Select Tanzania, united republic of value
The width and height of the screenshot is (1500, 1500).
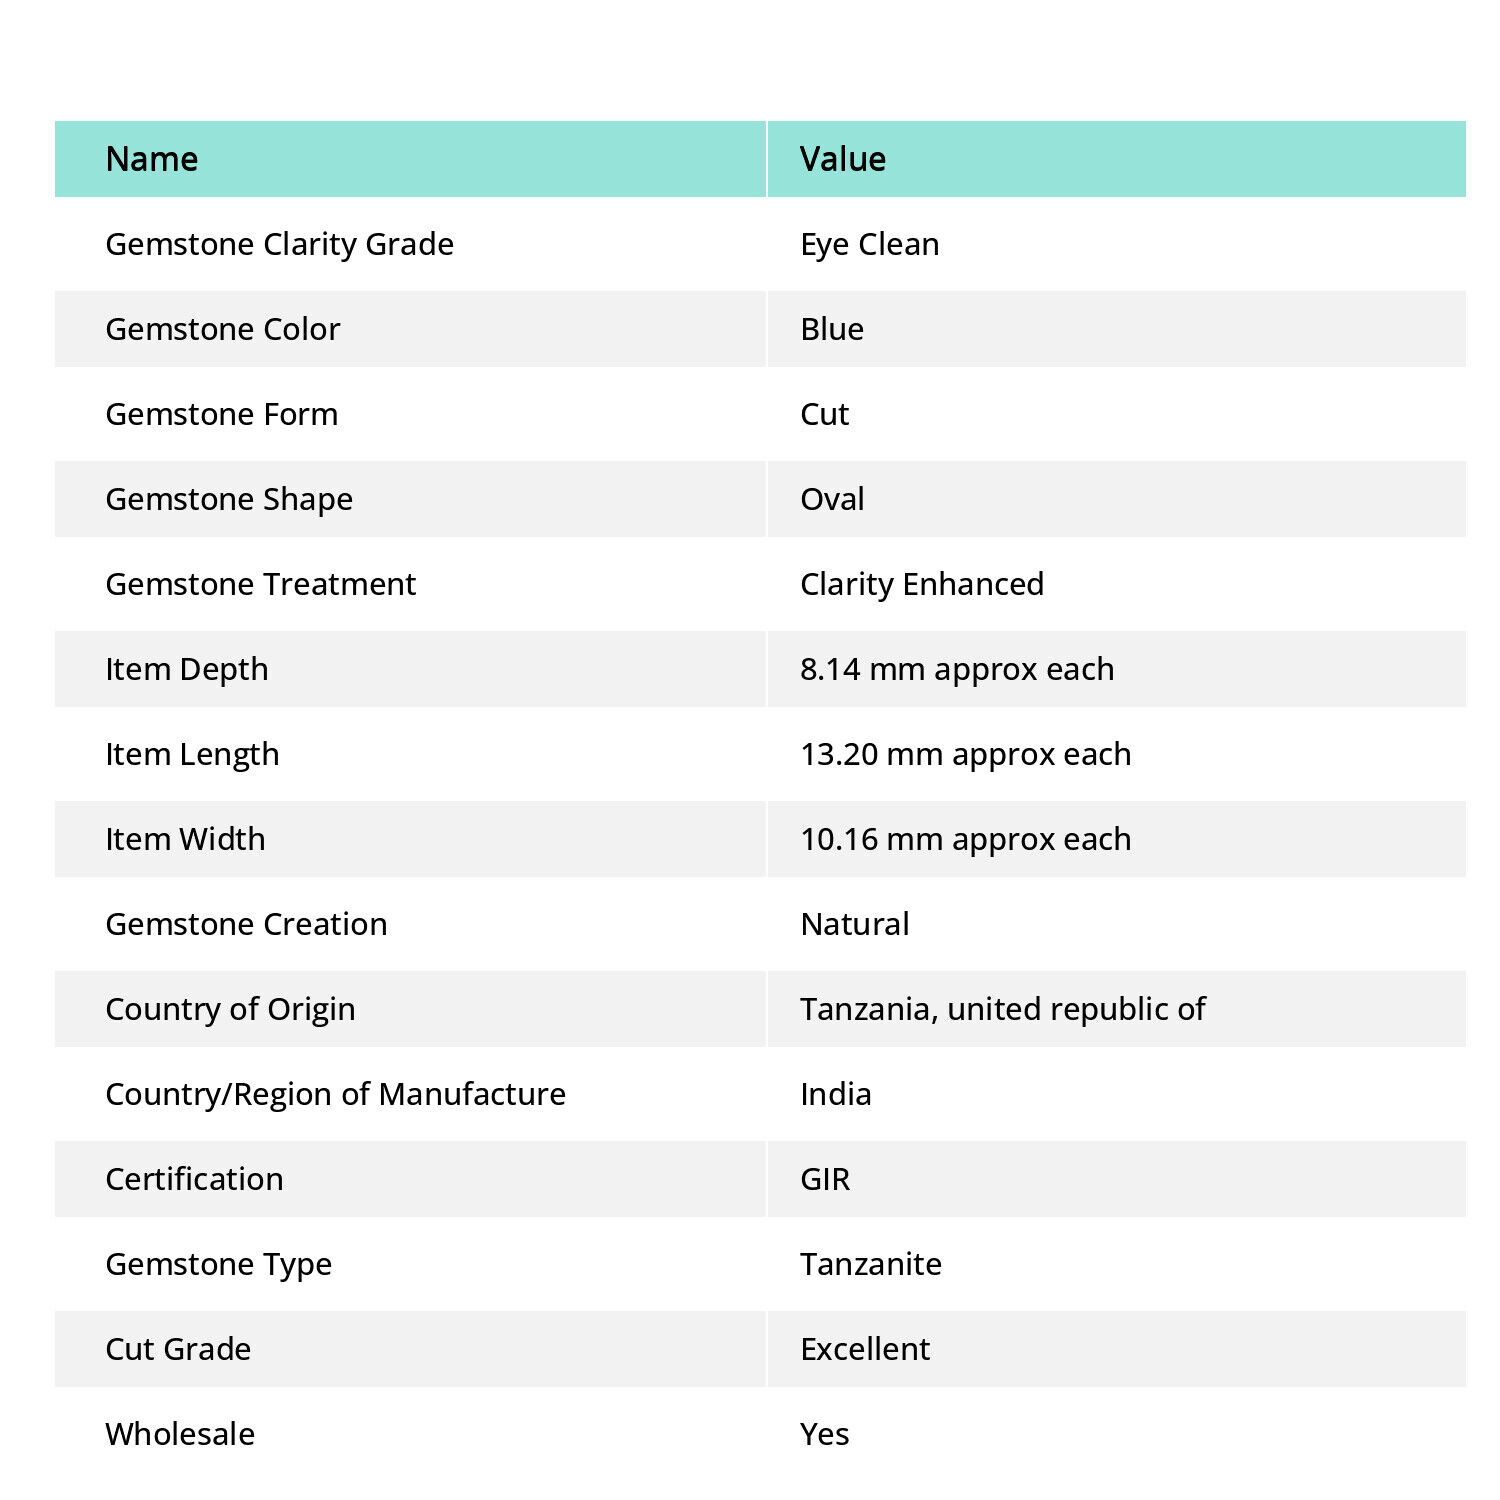1003,1009
